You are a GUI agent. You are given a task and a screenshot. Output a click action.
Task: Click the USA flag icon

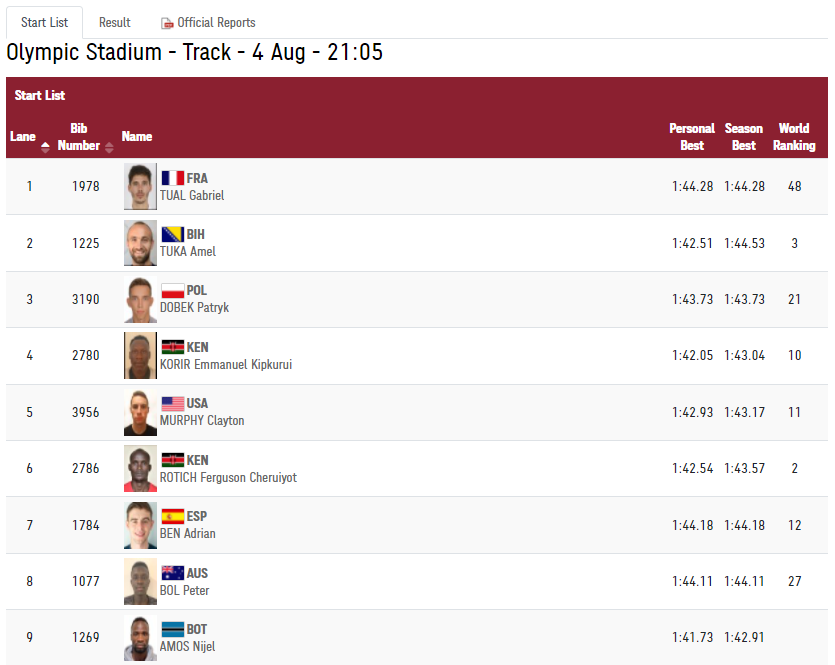[173, 404]
